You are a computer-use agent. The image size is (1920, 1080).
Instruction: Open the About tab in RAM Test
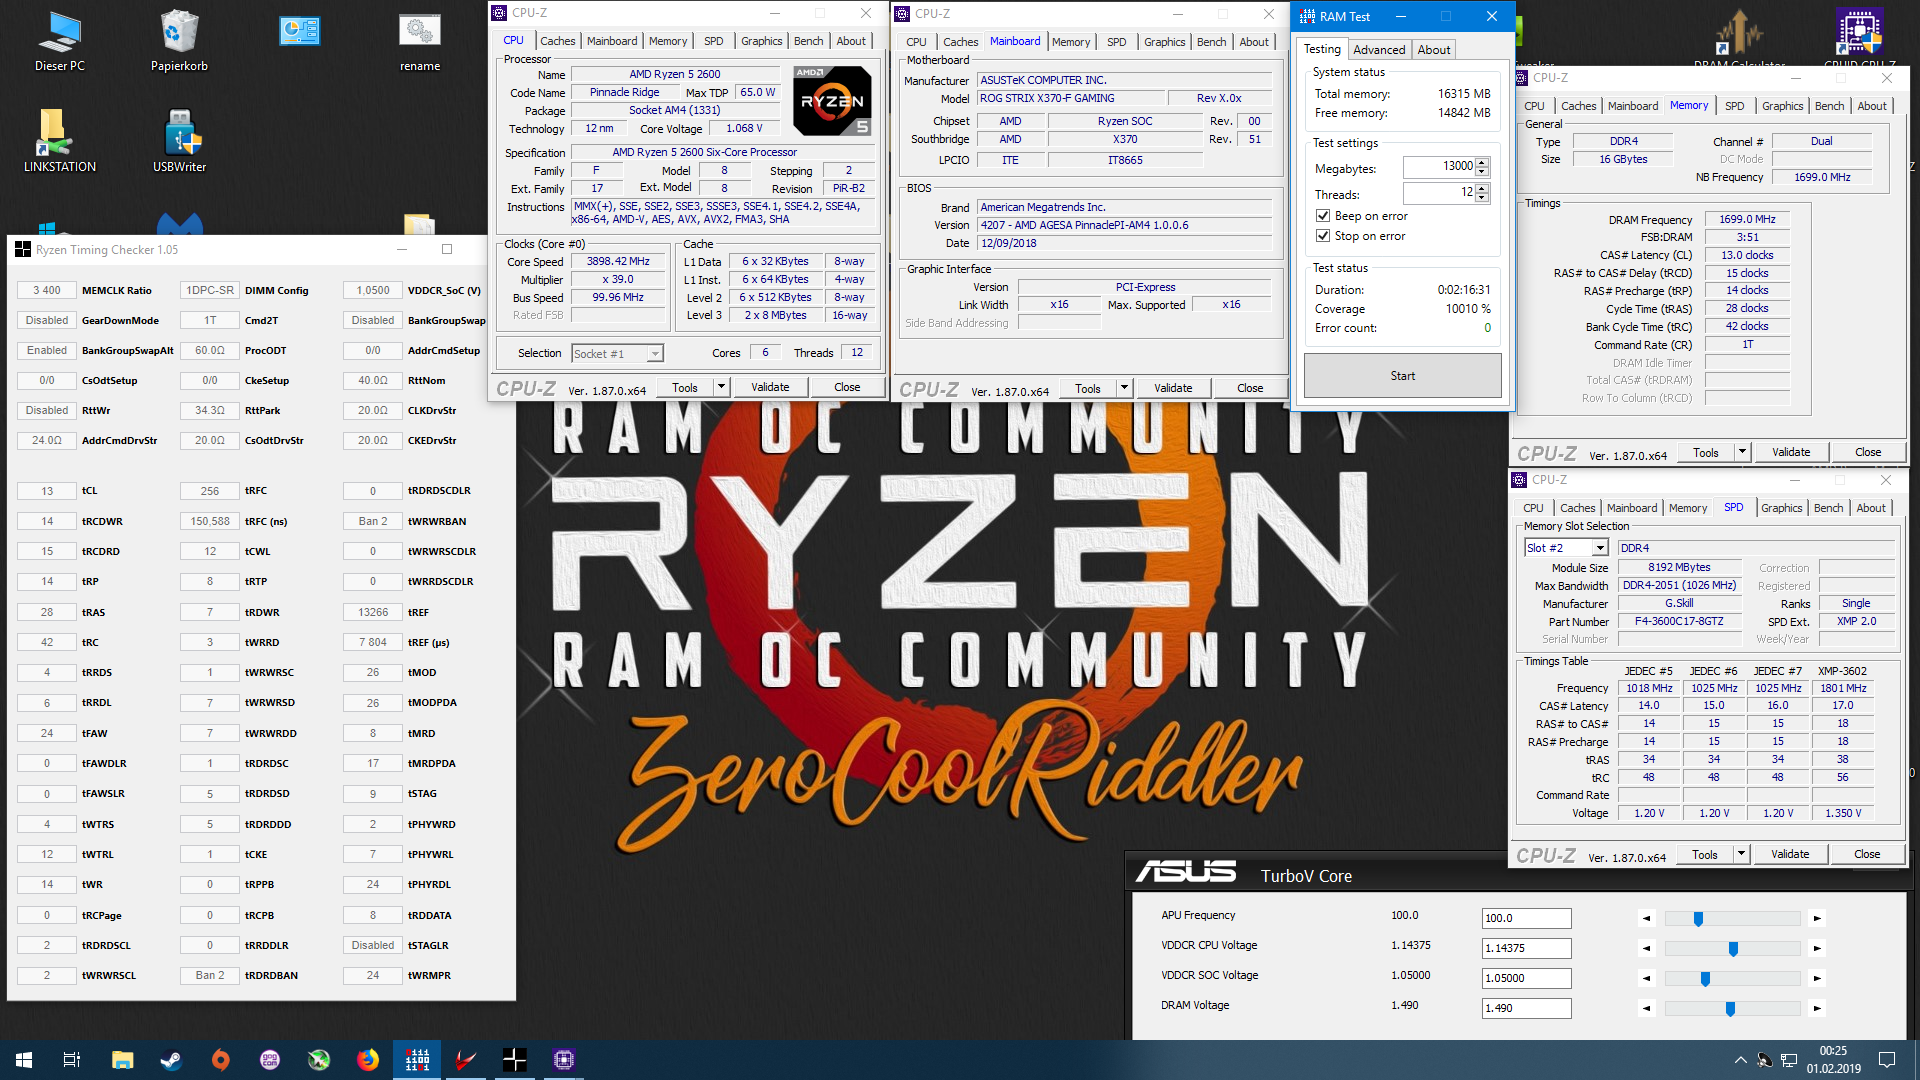point(1434,50)
